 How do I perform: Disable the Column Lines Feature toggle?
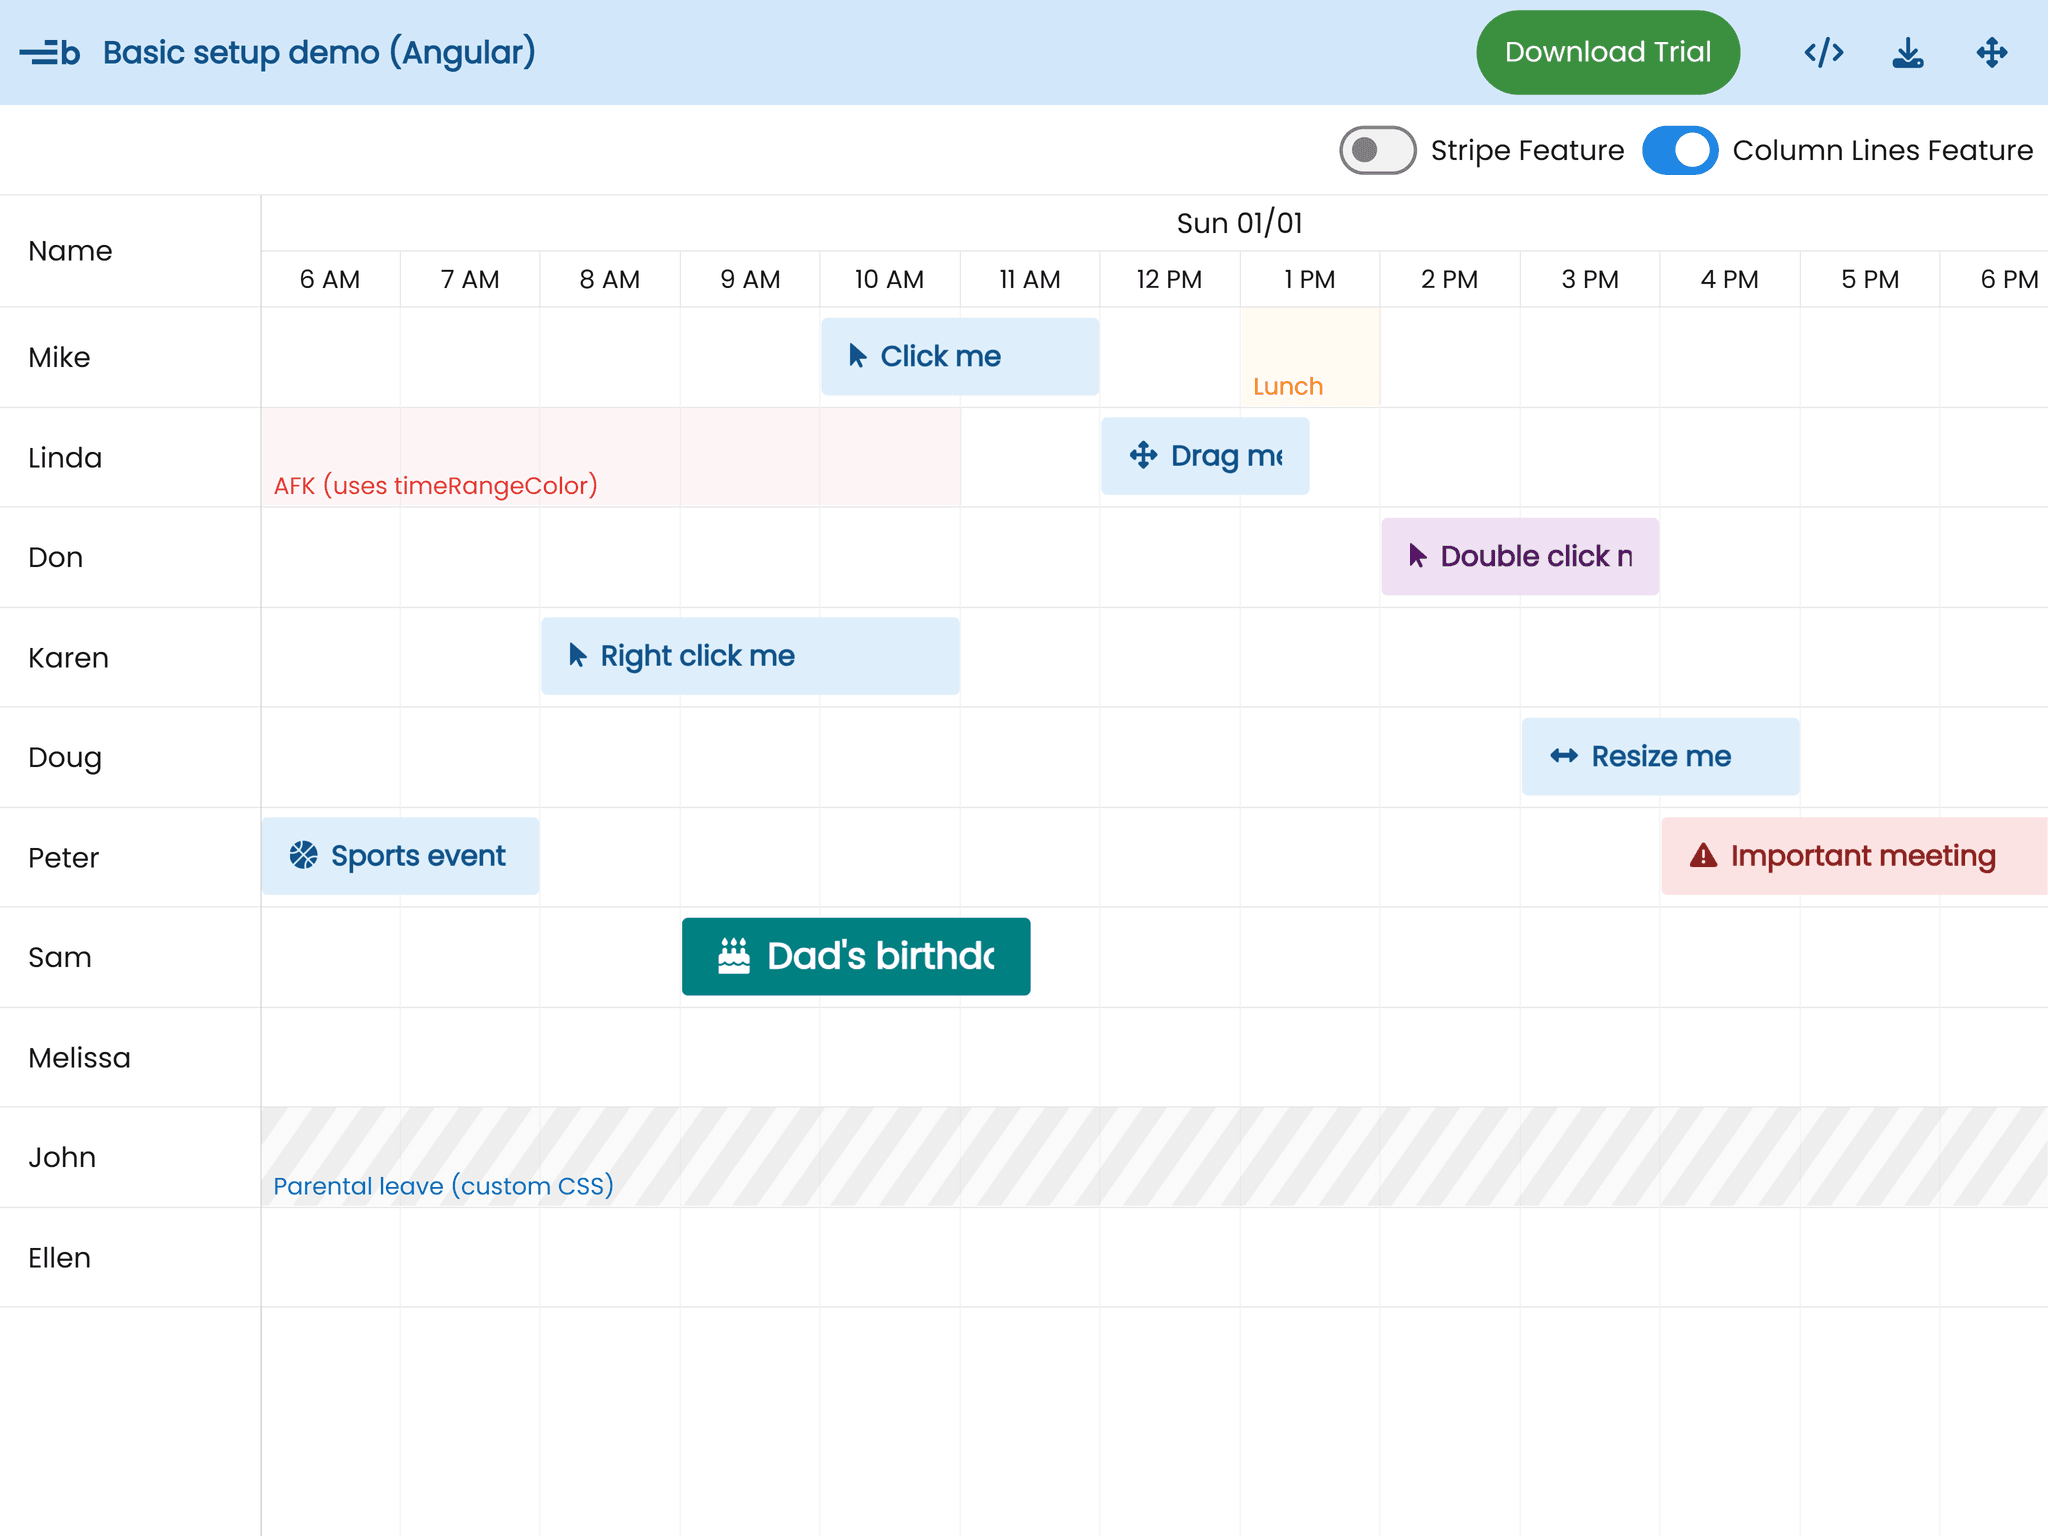point(1680,150)
